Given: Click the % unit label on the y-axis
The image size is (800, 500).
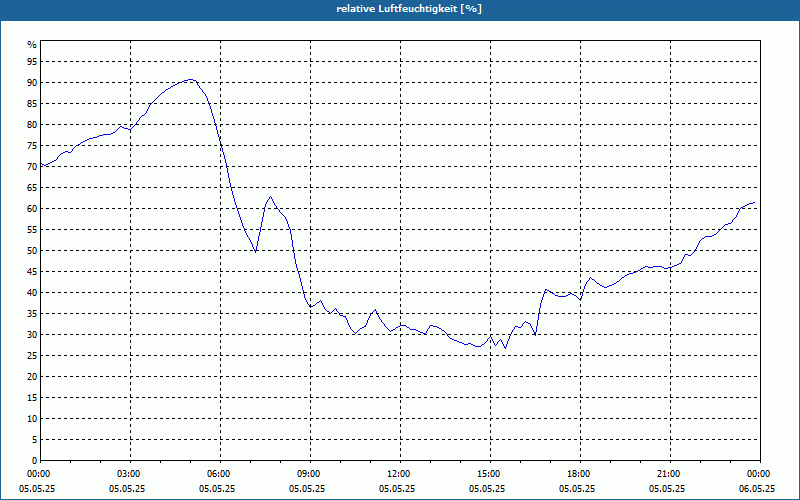Looking at the screenshot, I should [x=32, y=45].
